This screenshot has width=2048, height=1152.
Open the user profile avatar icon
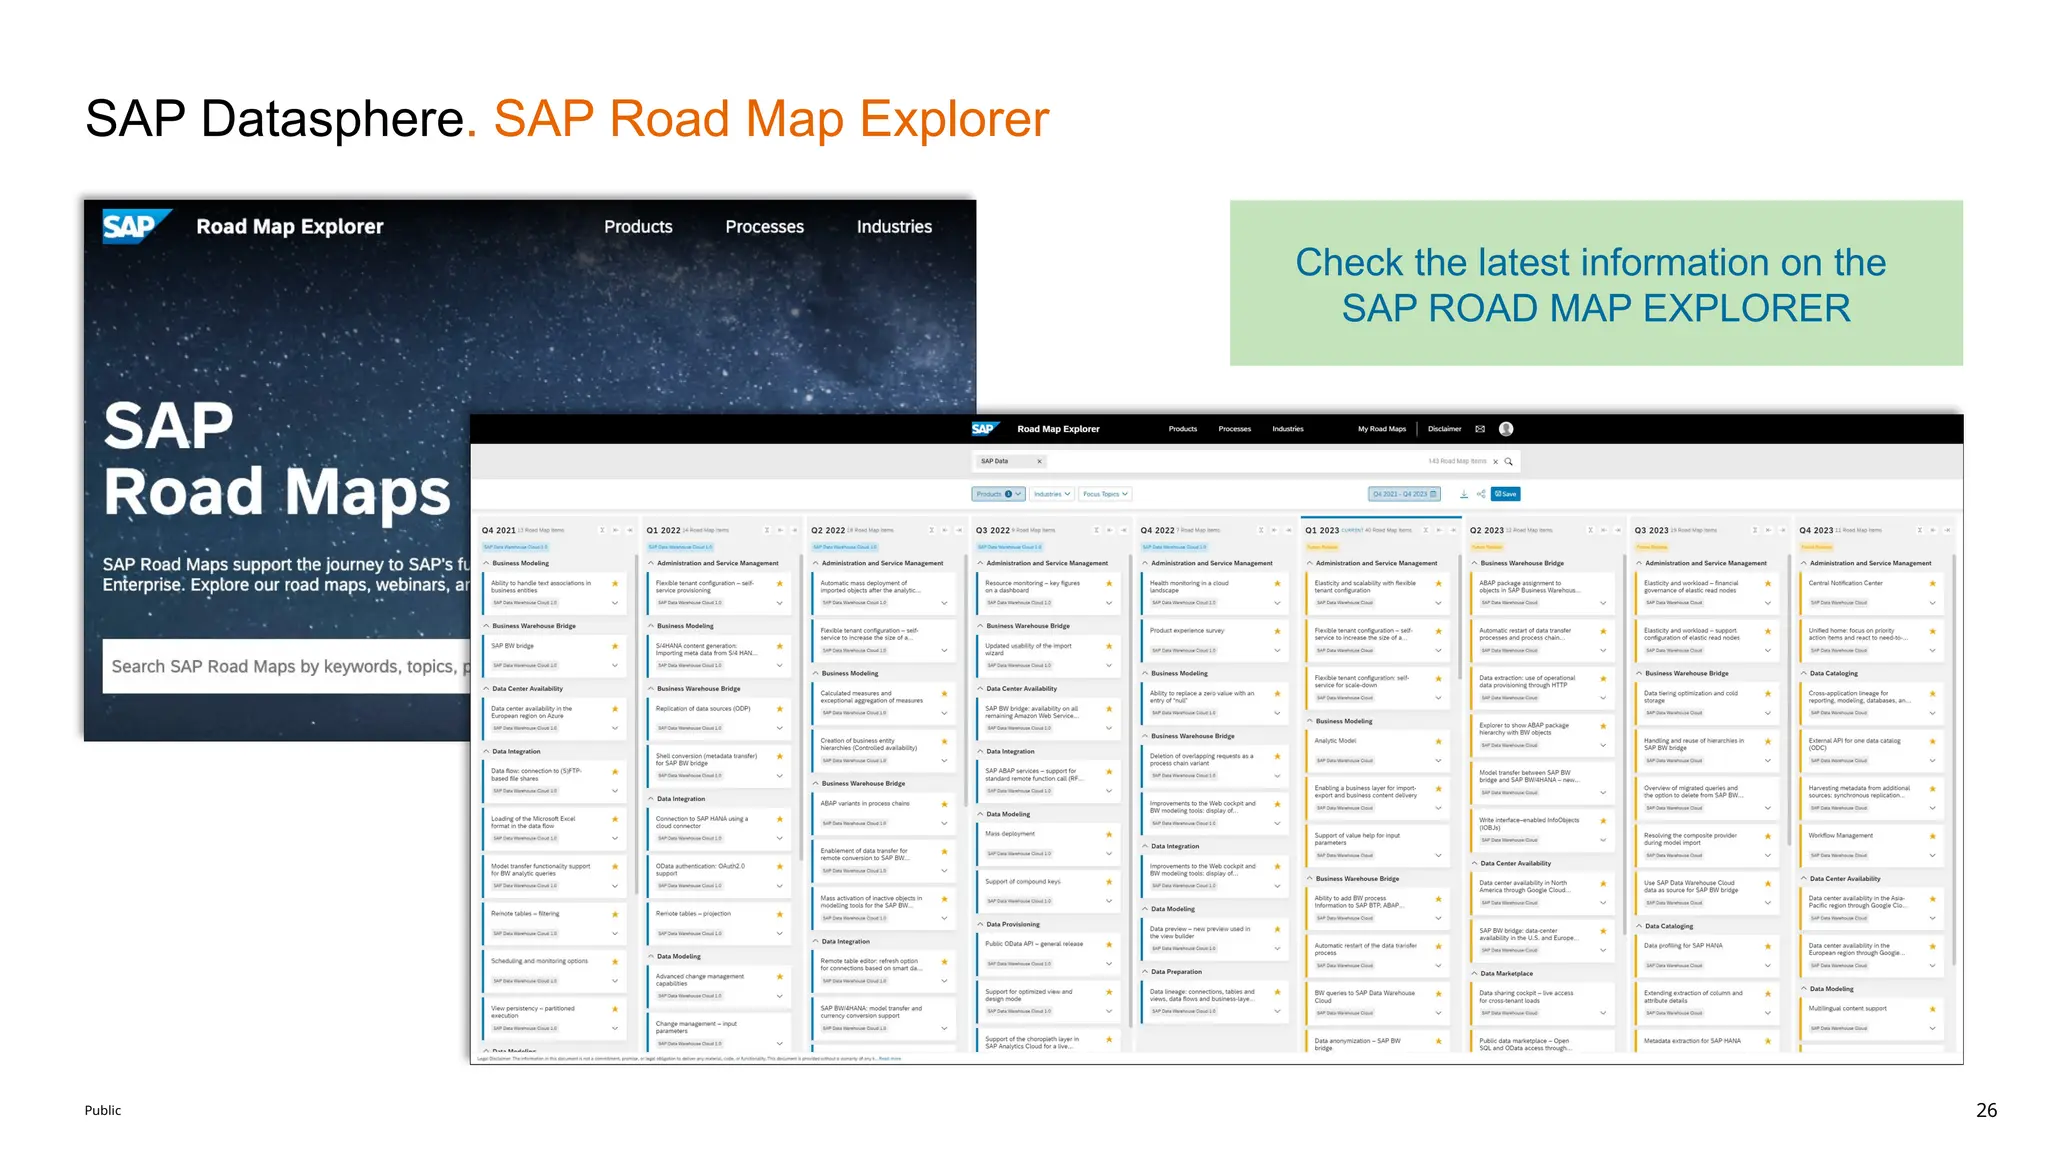(1506, 429)
